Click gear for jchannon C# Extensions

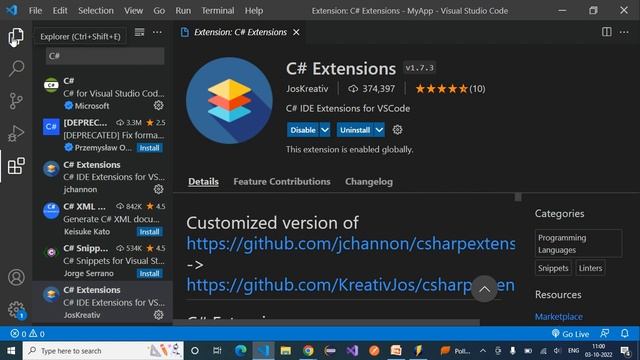pyautogui.click(x=158, y=189)
